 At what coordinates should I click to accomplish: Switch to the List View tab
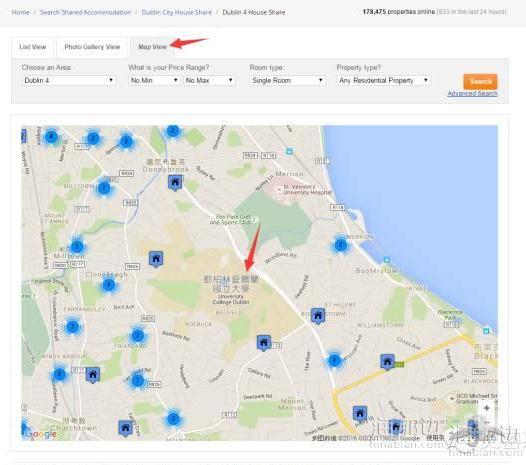pyautogui.click(x=33, y=47)
